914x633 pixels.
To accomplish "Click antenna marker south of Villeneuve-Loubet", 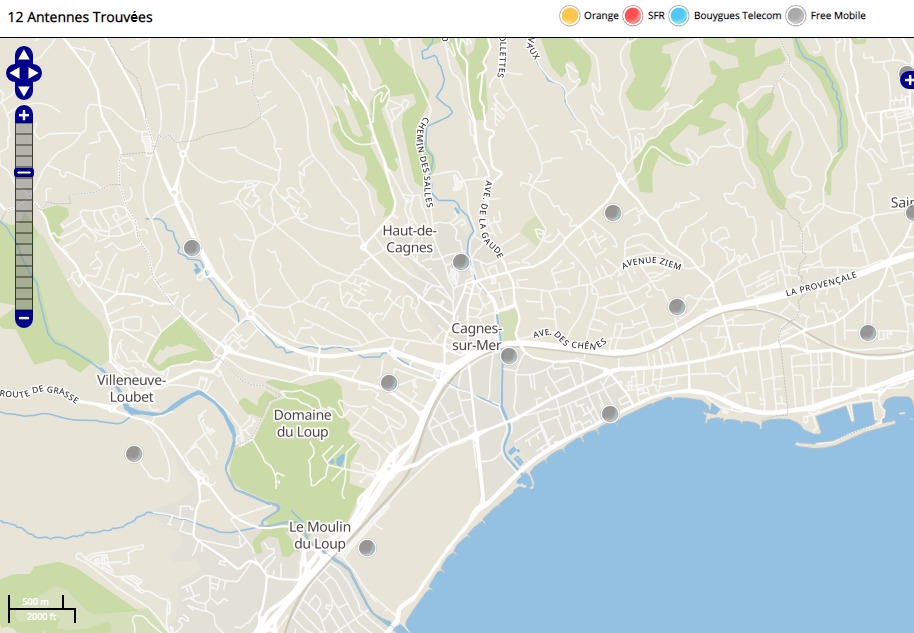I will pyautogui.click(x=134, y=454).
